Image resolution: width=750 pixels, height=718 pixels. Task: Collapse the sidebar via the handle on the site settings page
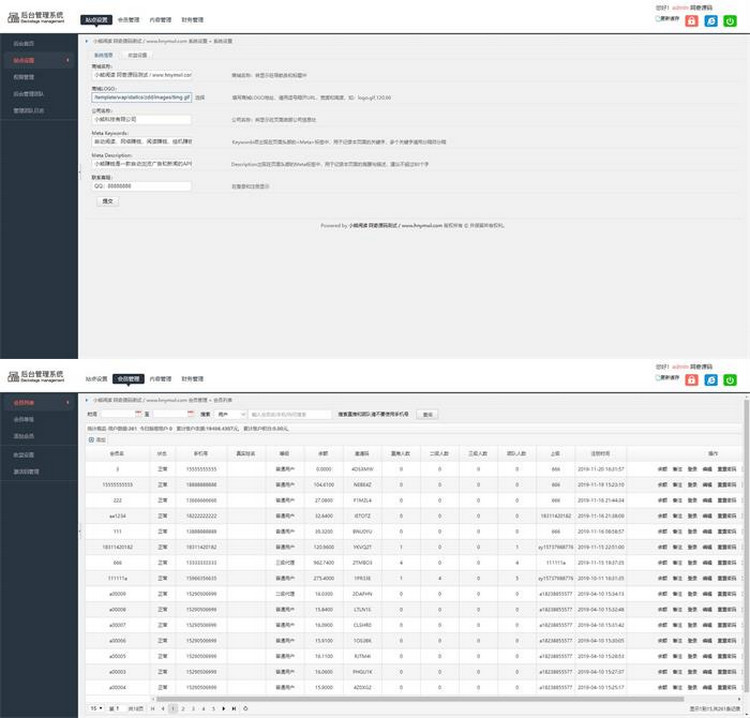point(79,172)
